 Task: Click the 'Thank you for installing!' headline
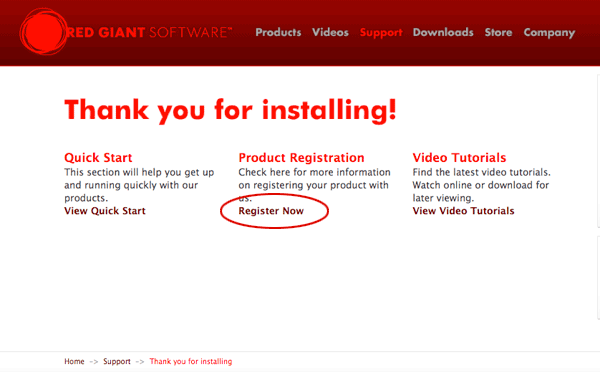230,111
